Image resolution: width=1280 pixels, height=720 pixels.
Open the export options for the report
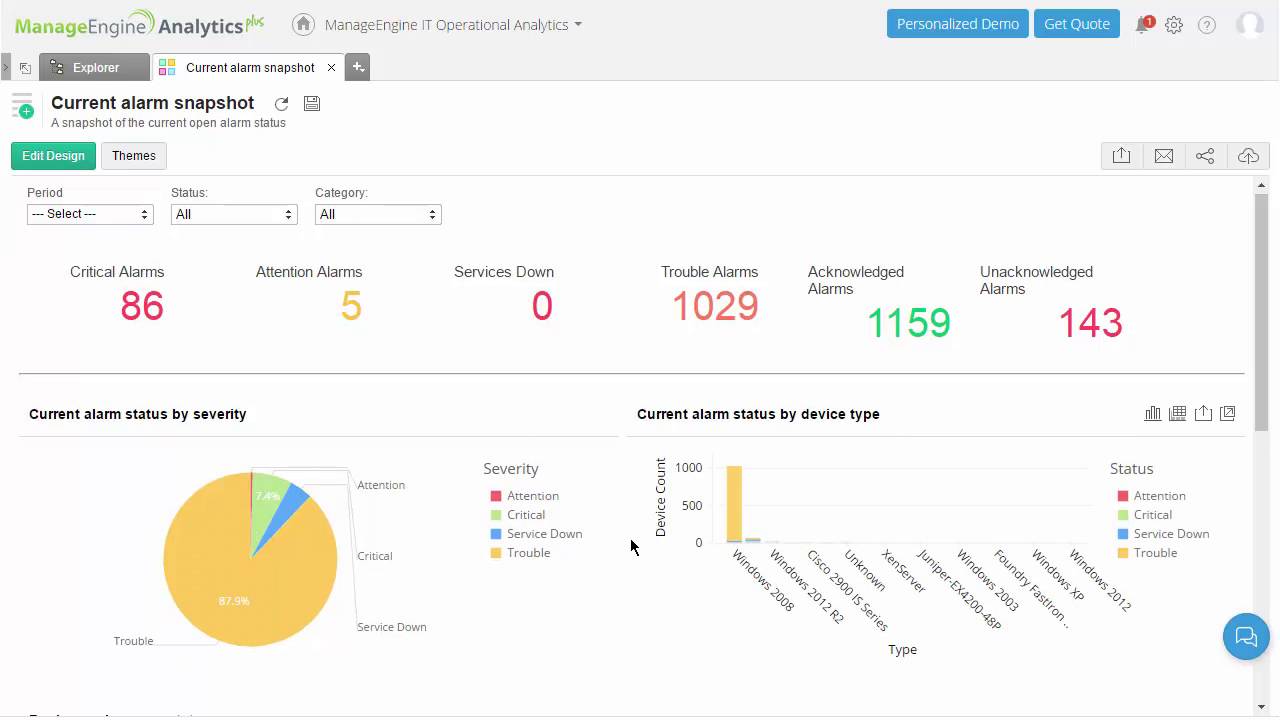point(1121,155)
